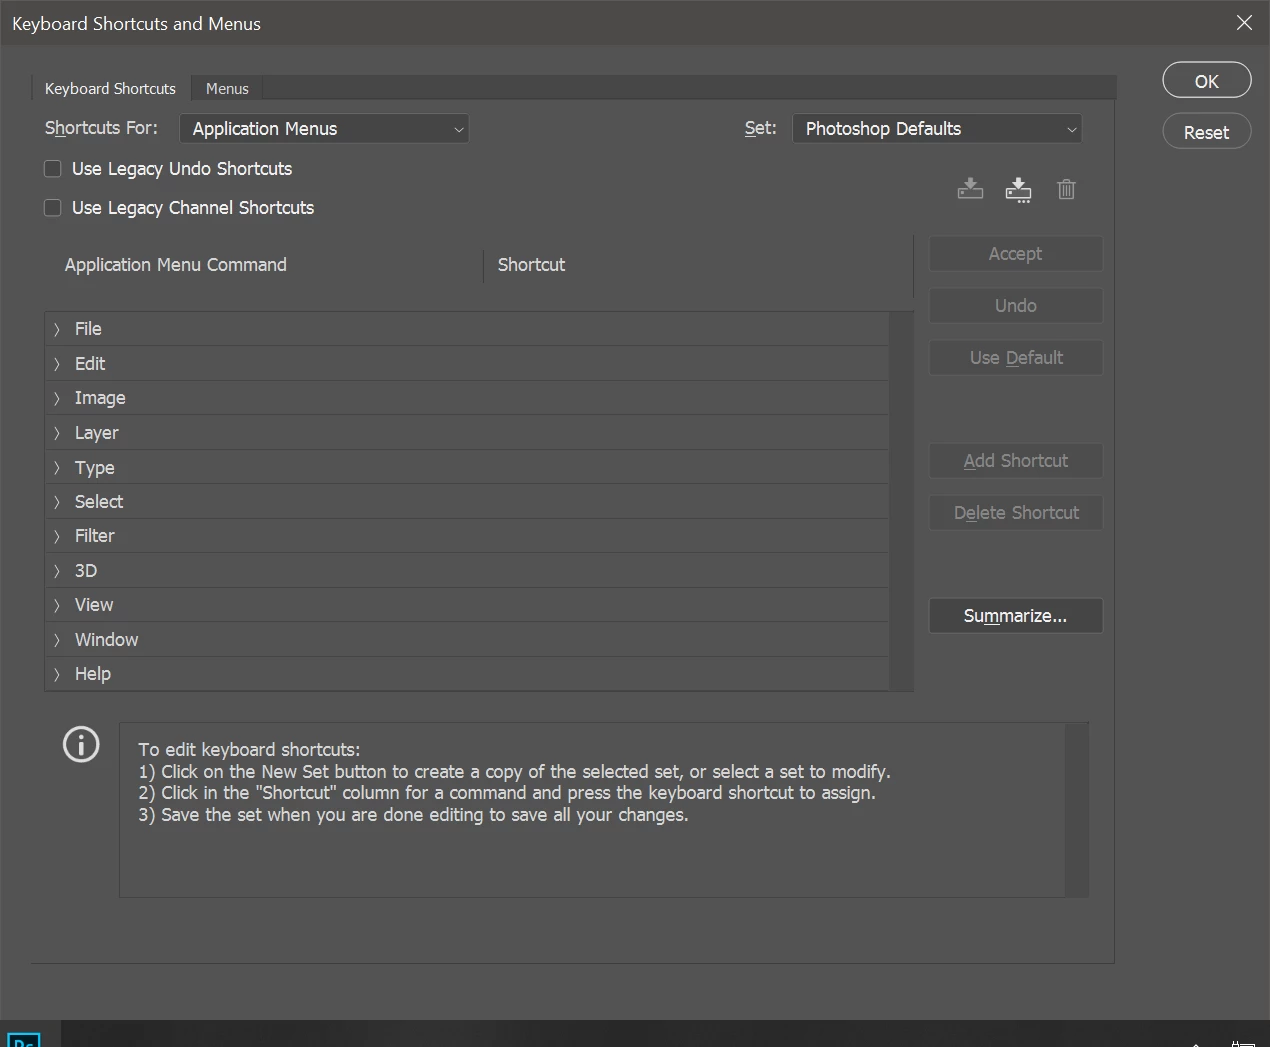Expand the File menu commands row
Image resolution: width=1270 pixels, height=1047 pixels.
tap(466, 329)
